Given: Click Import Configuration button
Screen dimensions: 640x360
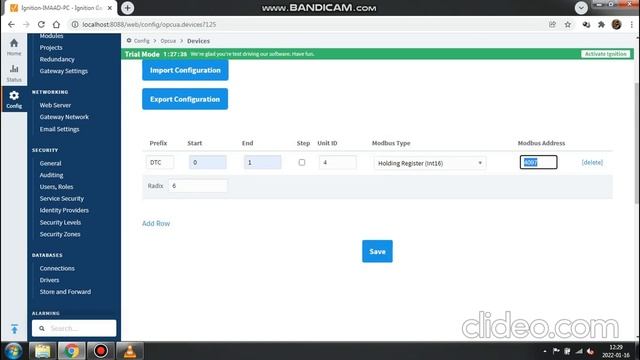Looking at the screenshot, I should (x=185, y=70).
